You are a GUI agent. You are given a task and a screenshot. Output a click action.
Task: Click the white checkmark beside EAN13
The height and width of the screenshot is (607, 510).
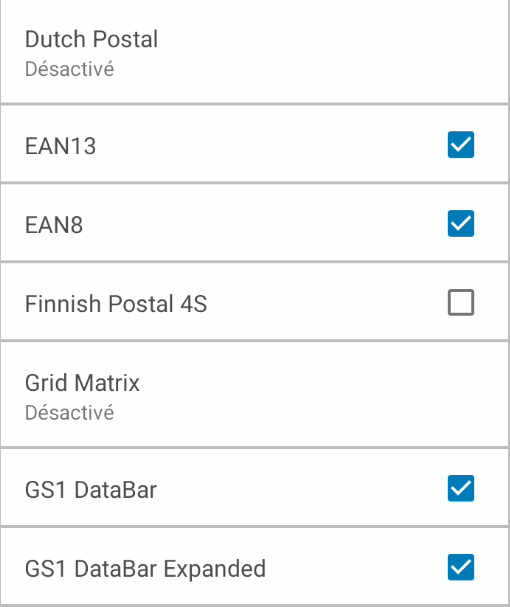point(461,145)
